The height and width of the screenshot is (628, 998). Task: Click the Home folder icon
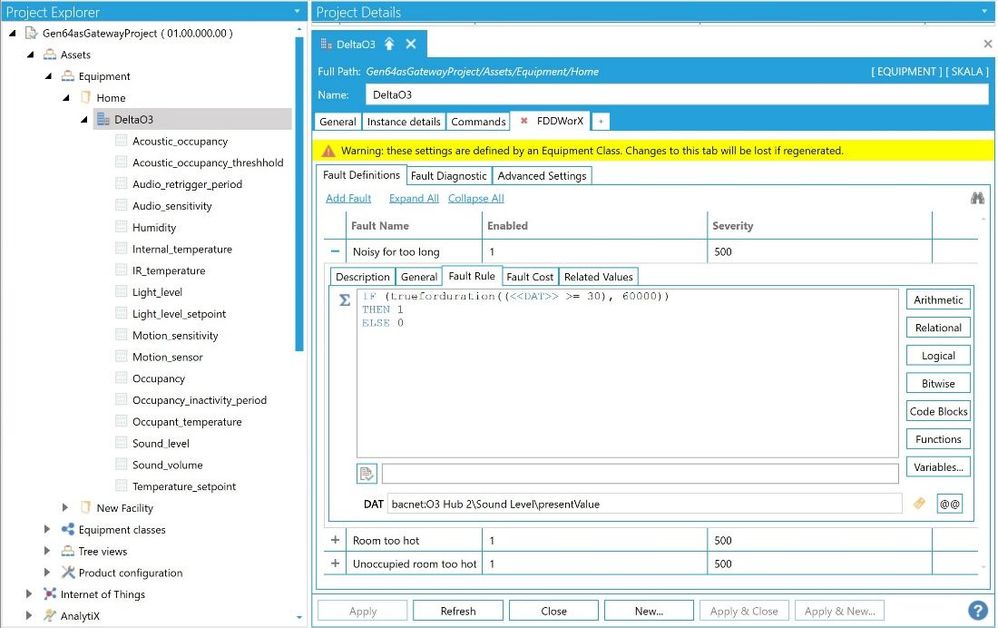click(85, 97)
